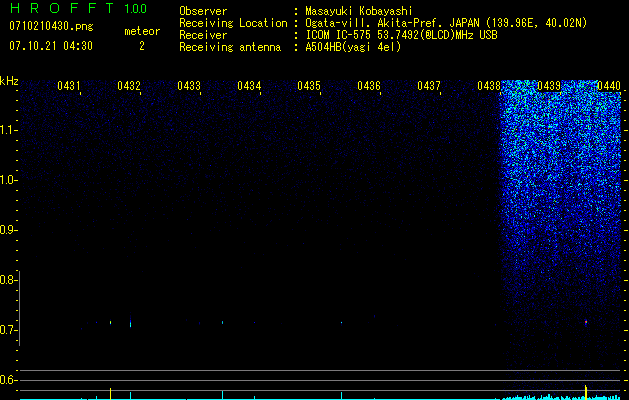
Task: Click the 0433 time marker
Action: point(189,85)
